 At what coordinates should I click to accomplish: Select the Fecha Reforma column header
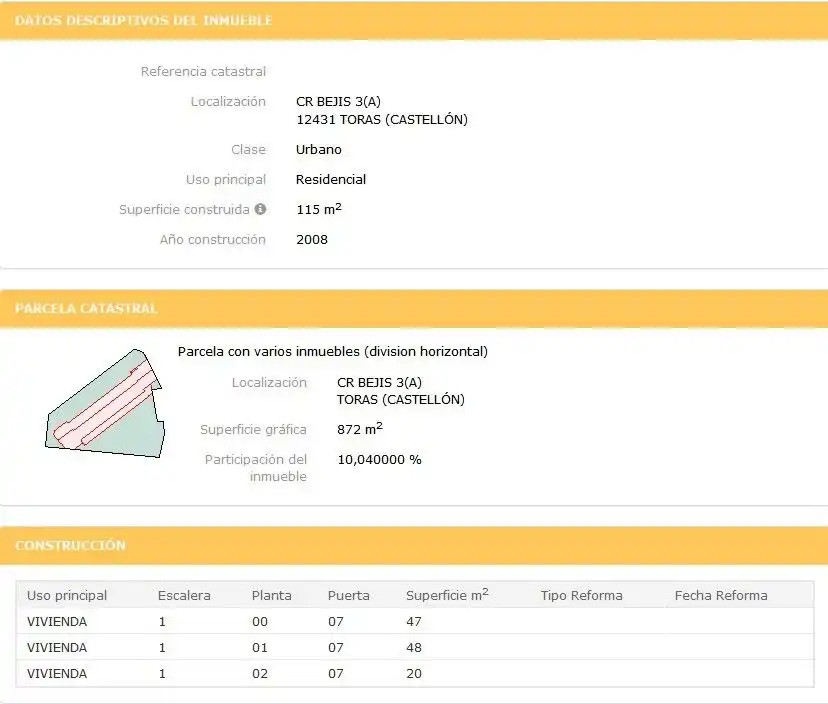click(x=721, y=595)
